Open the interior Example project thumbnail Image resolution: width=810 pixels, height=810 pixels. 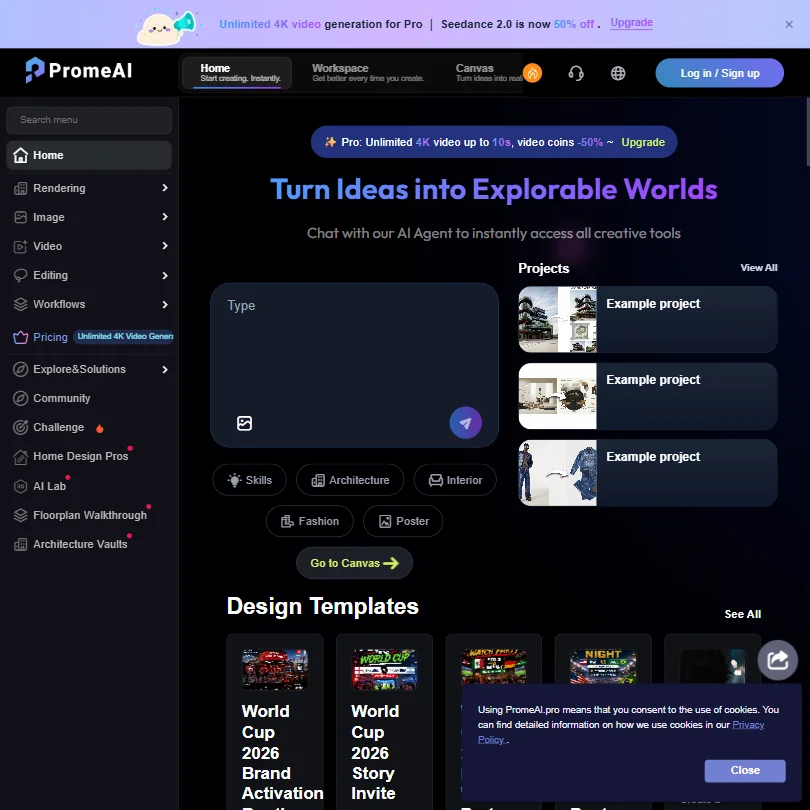[557, 396]
